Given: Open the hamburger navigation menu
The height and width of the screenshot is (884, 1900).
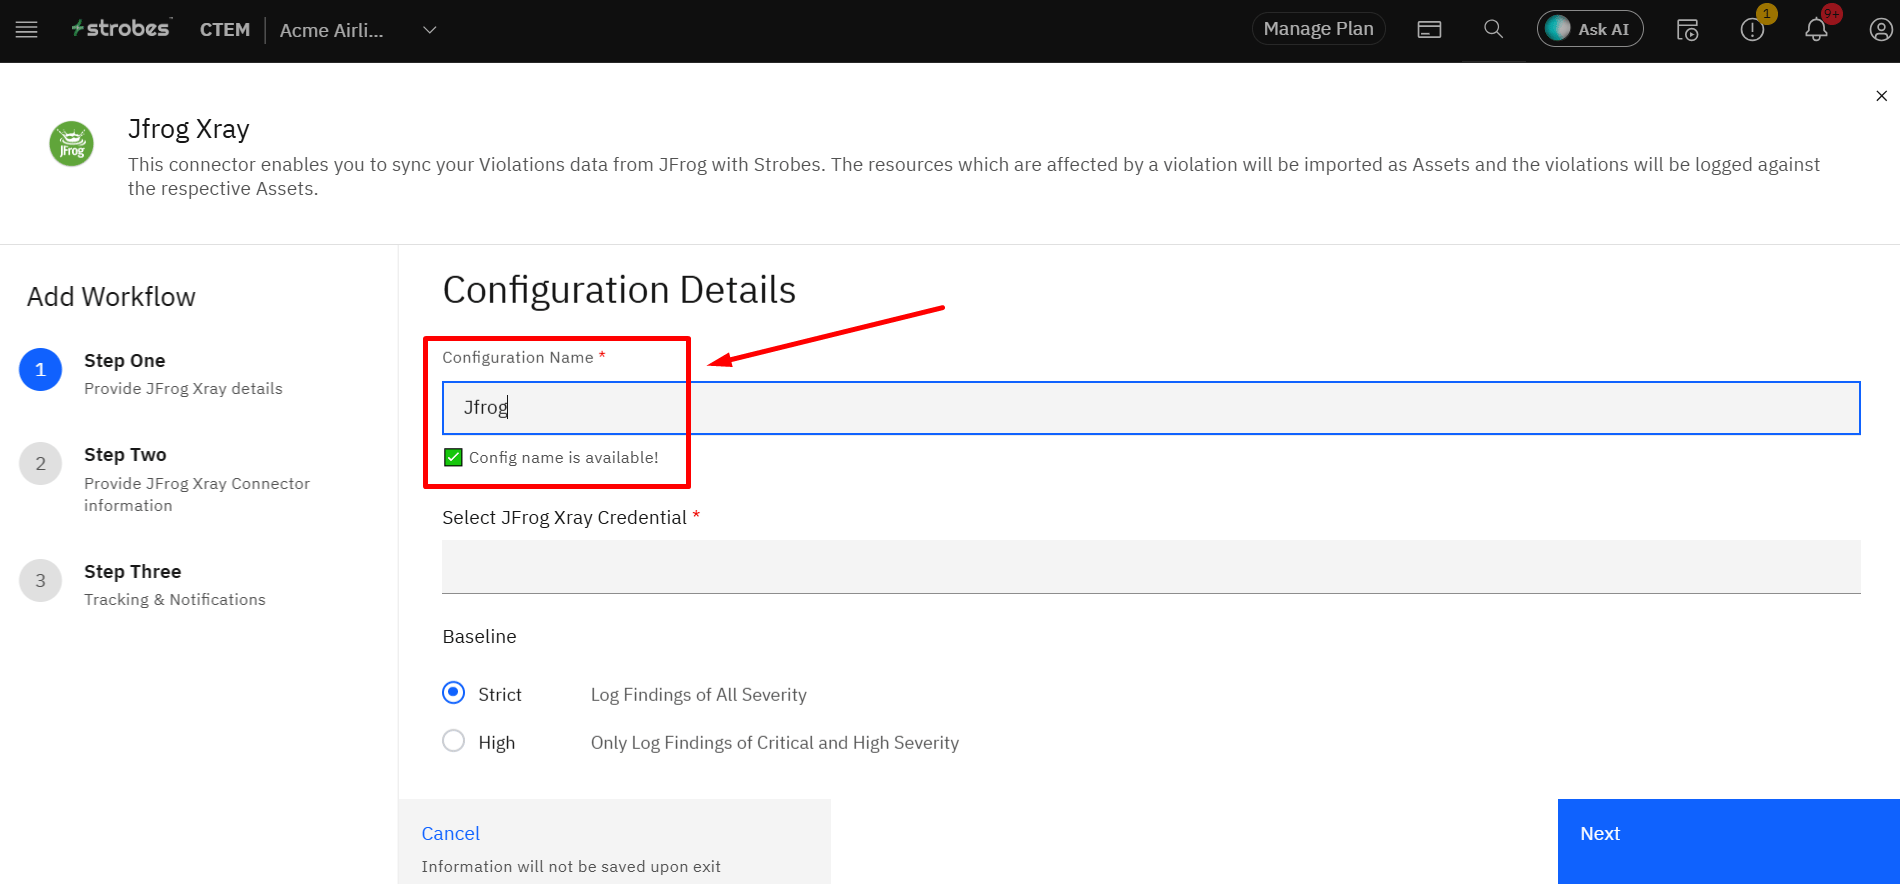Looking at the screenshot, I should click(27, 30).
